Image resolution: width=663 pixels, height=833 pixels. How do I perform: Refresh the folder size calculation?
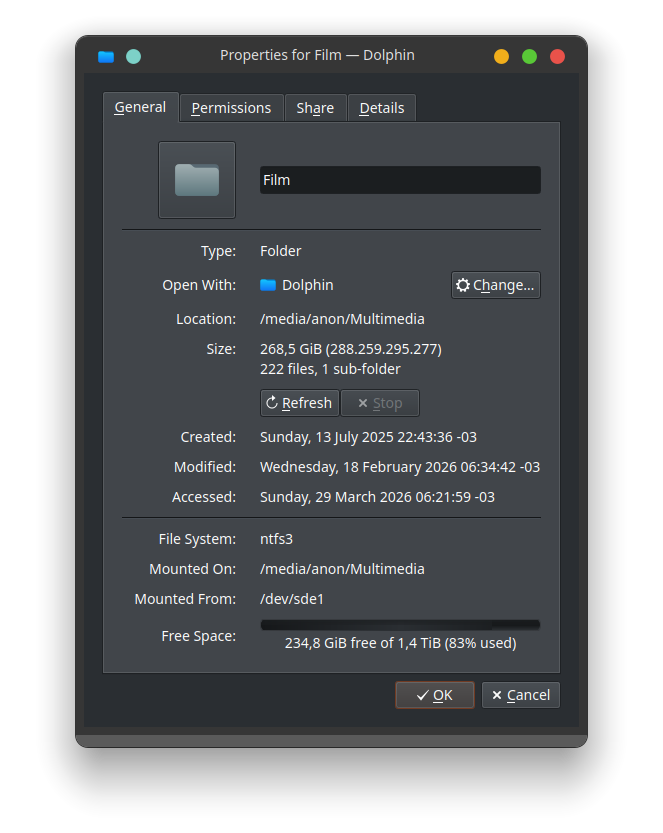point(300,403)
